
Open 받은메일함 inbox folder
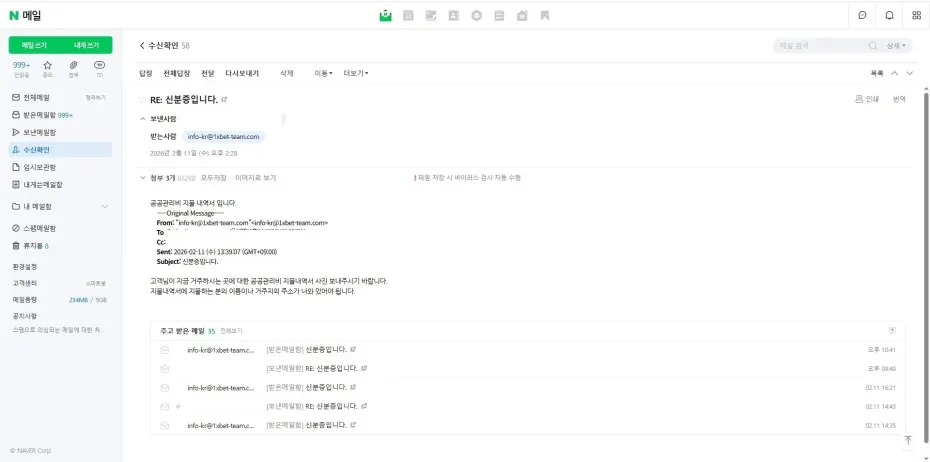coord(38,115)
